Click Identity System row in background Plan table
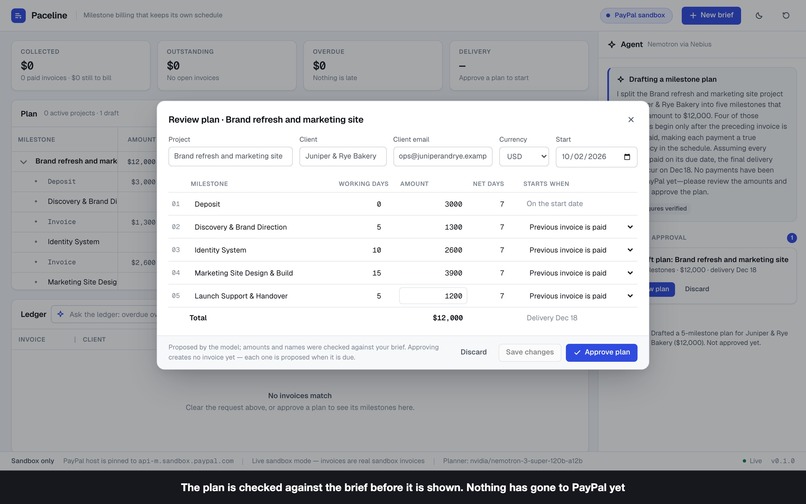The image size is (806, 504). click(85, 242)
